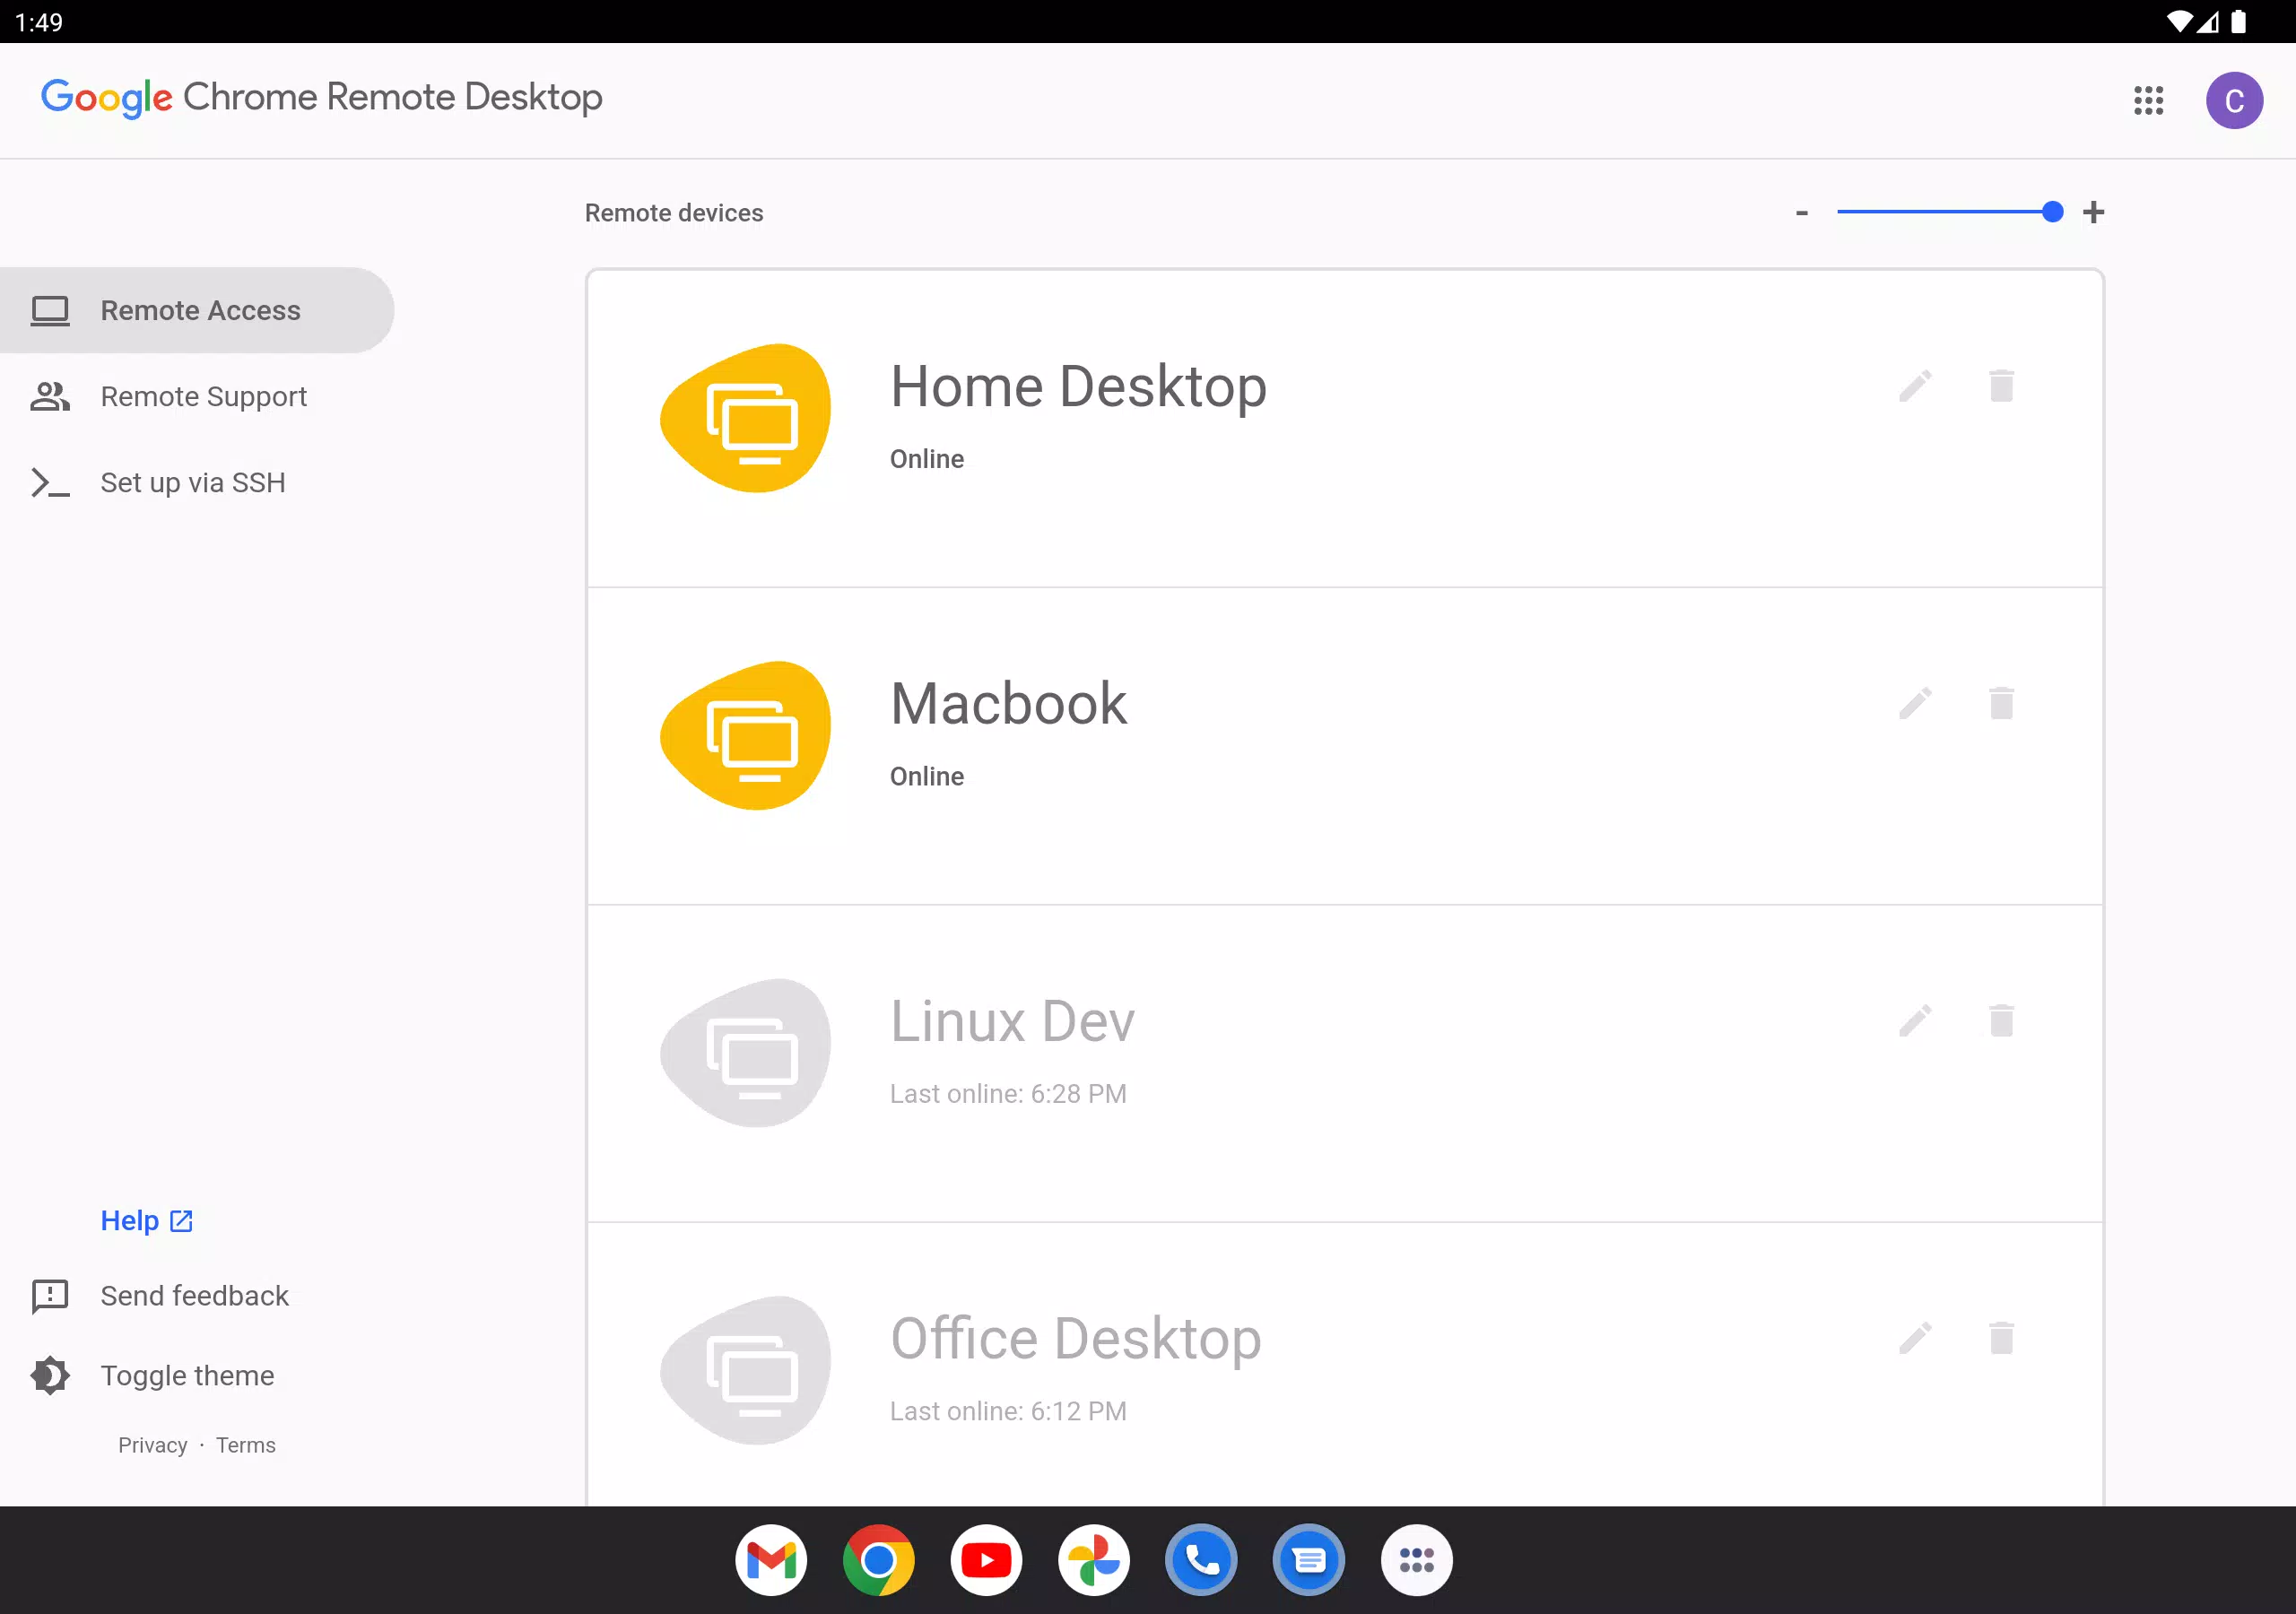Click Last online: 6:12 PM text
The image size is (2296, 1614).
1008,1411
